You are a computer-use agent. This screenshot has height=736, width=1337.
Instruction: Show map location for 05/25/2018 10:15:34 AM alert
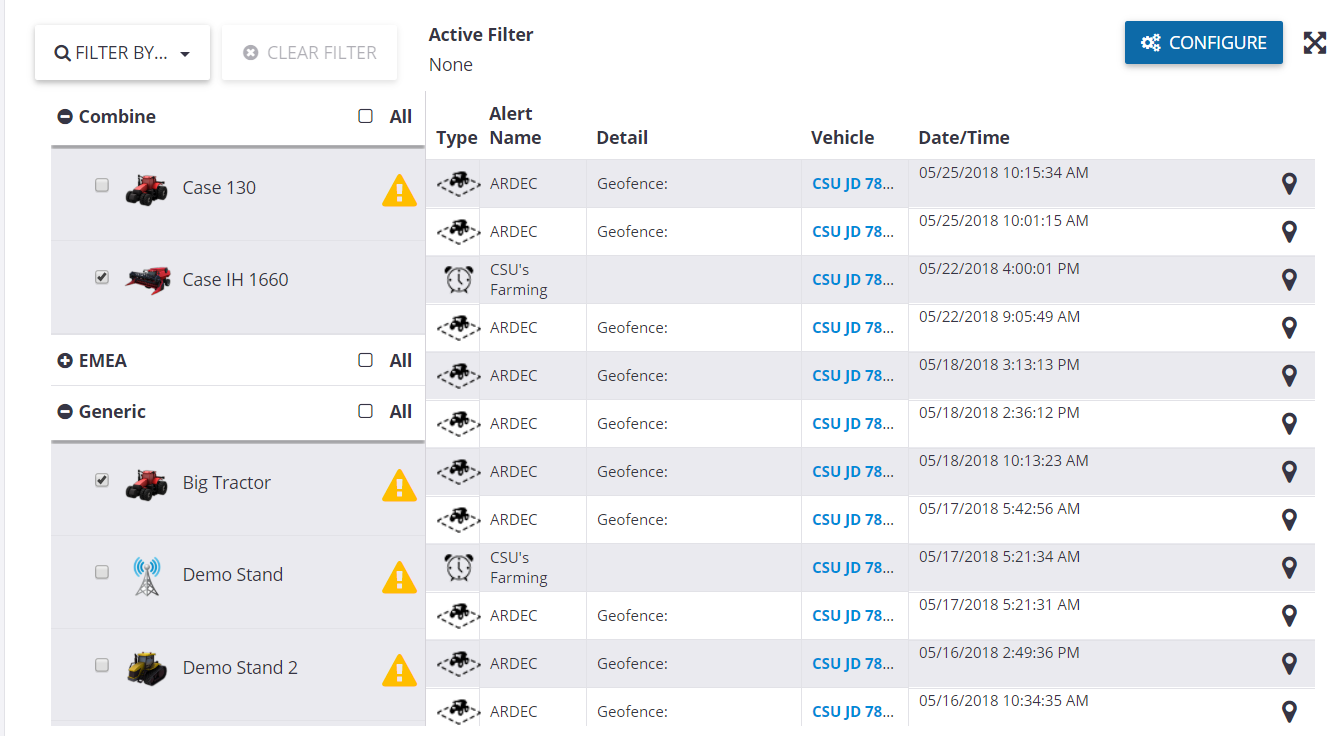[x=1289, y=184]
